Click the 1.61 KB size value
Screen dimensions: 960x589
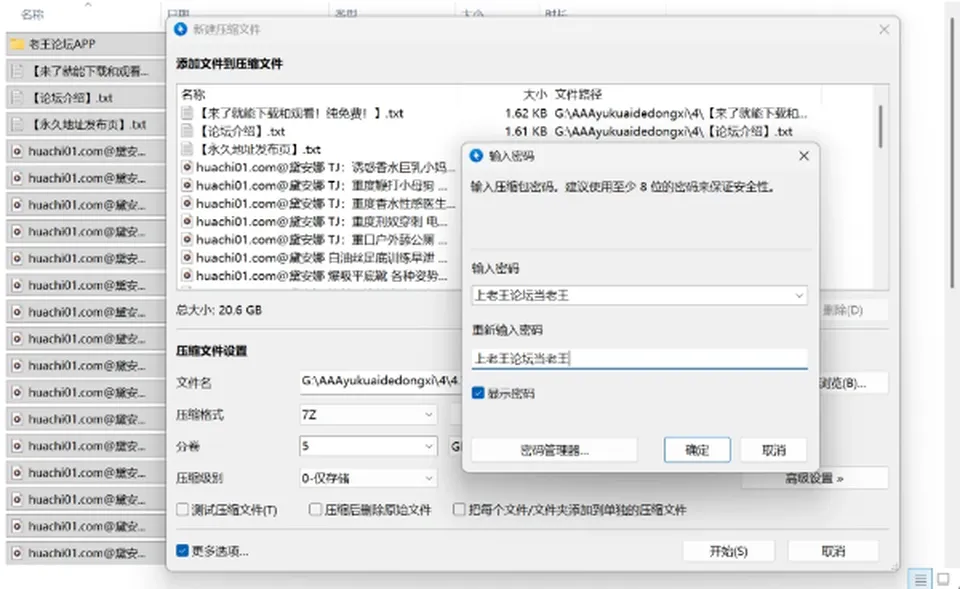pos(526,132)
